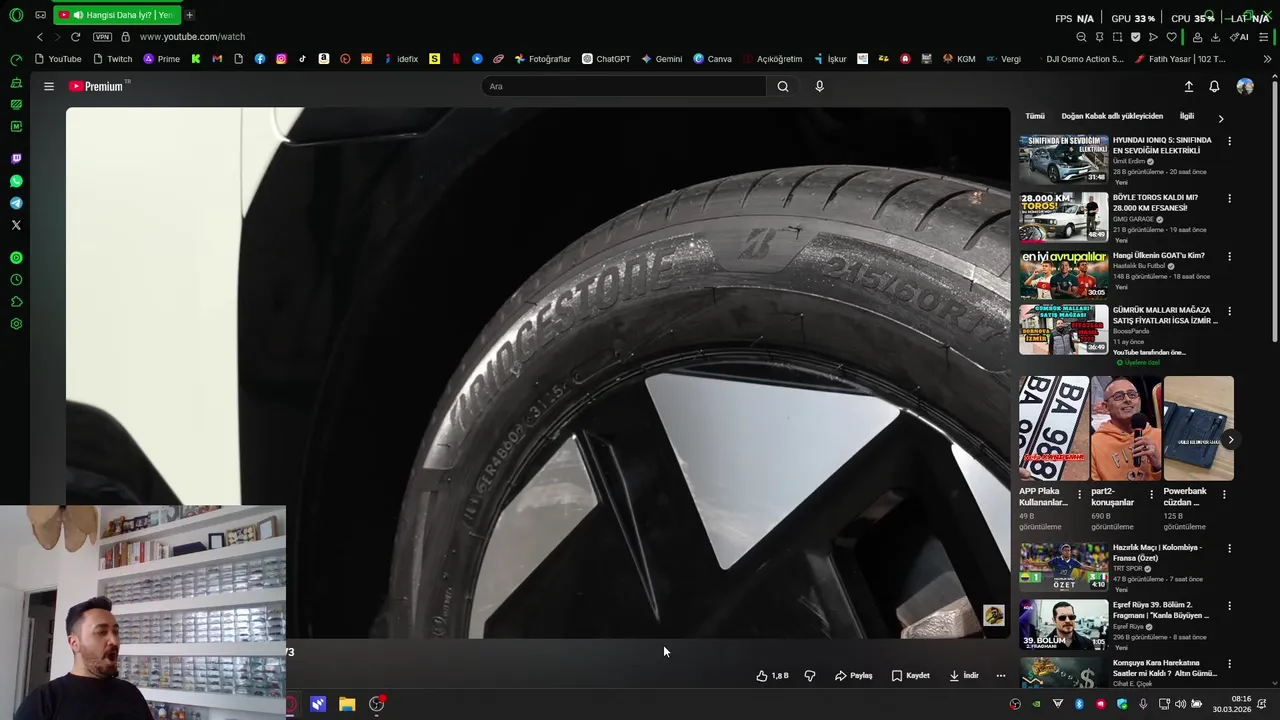Select 'Doğan Kabak adlı yükleyiciden' chip
Screen dimensions: 1280x720
1112,116
